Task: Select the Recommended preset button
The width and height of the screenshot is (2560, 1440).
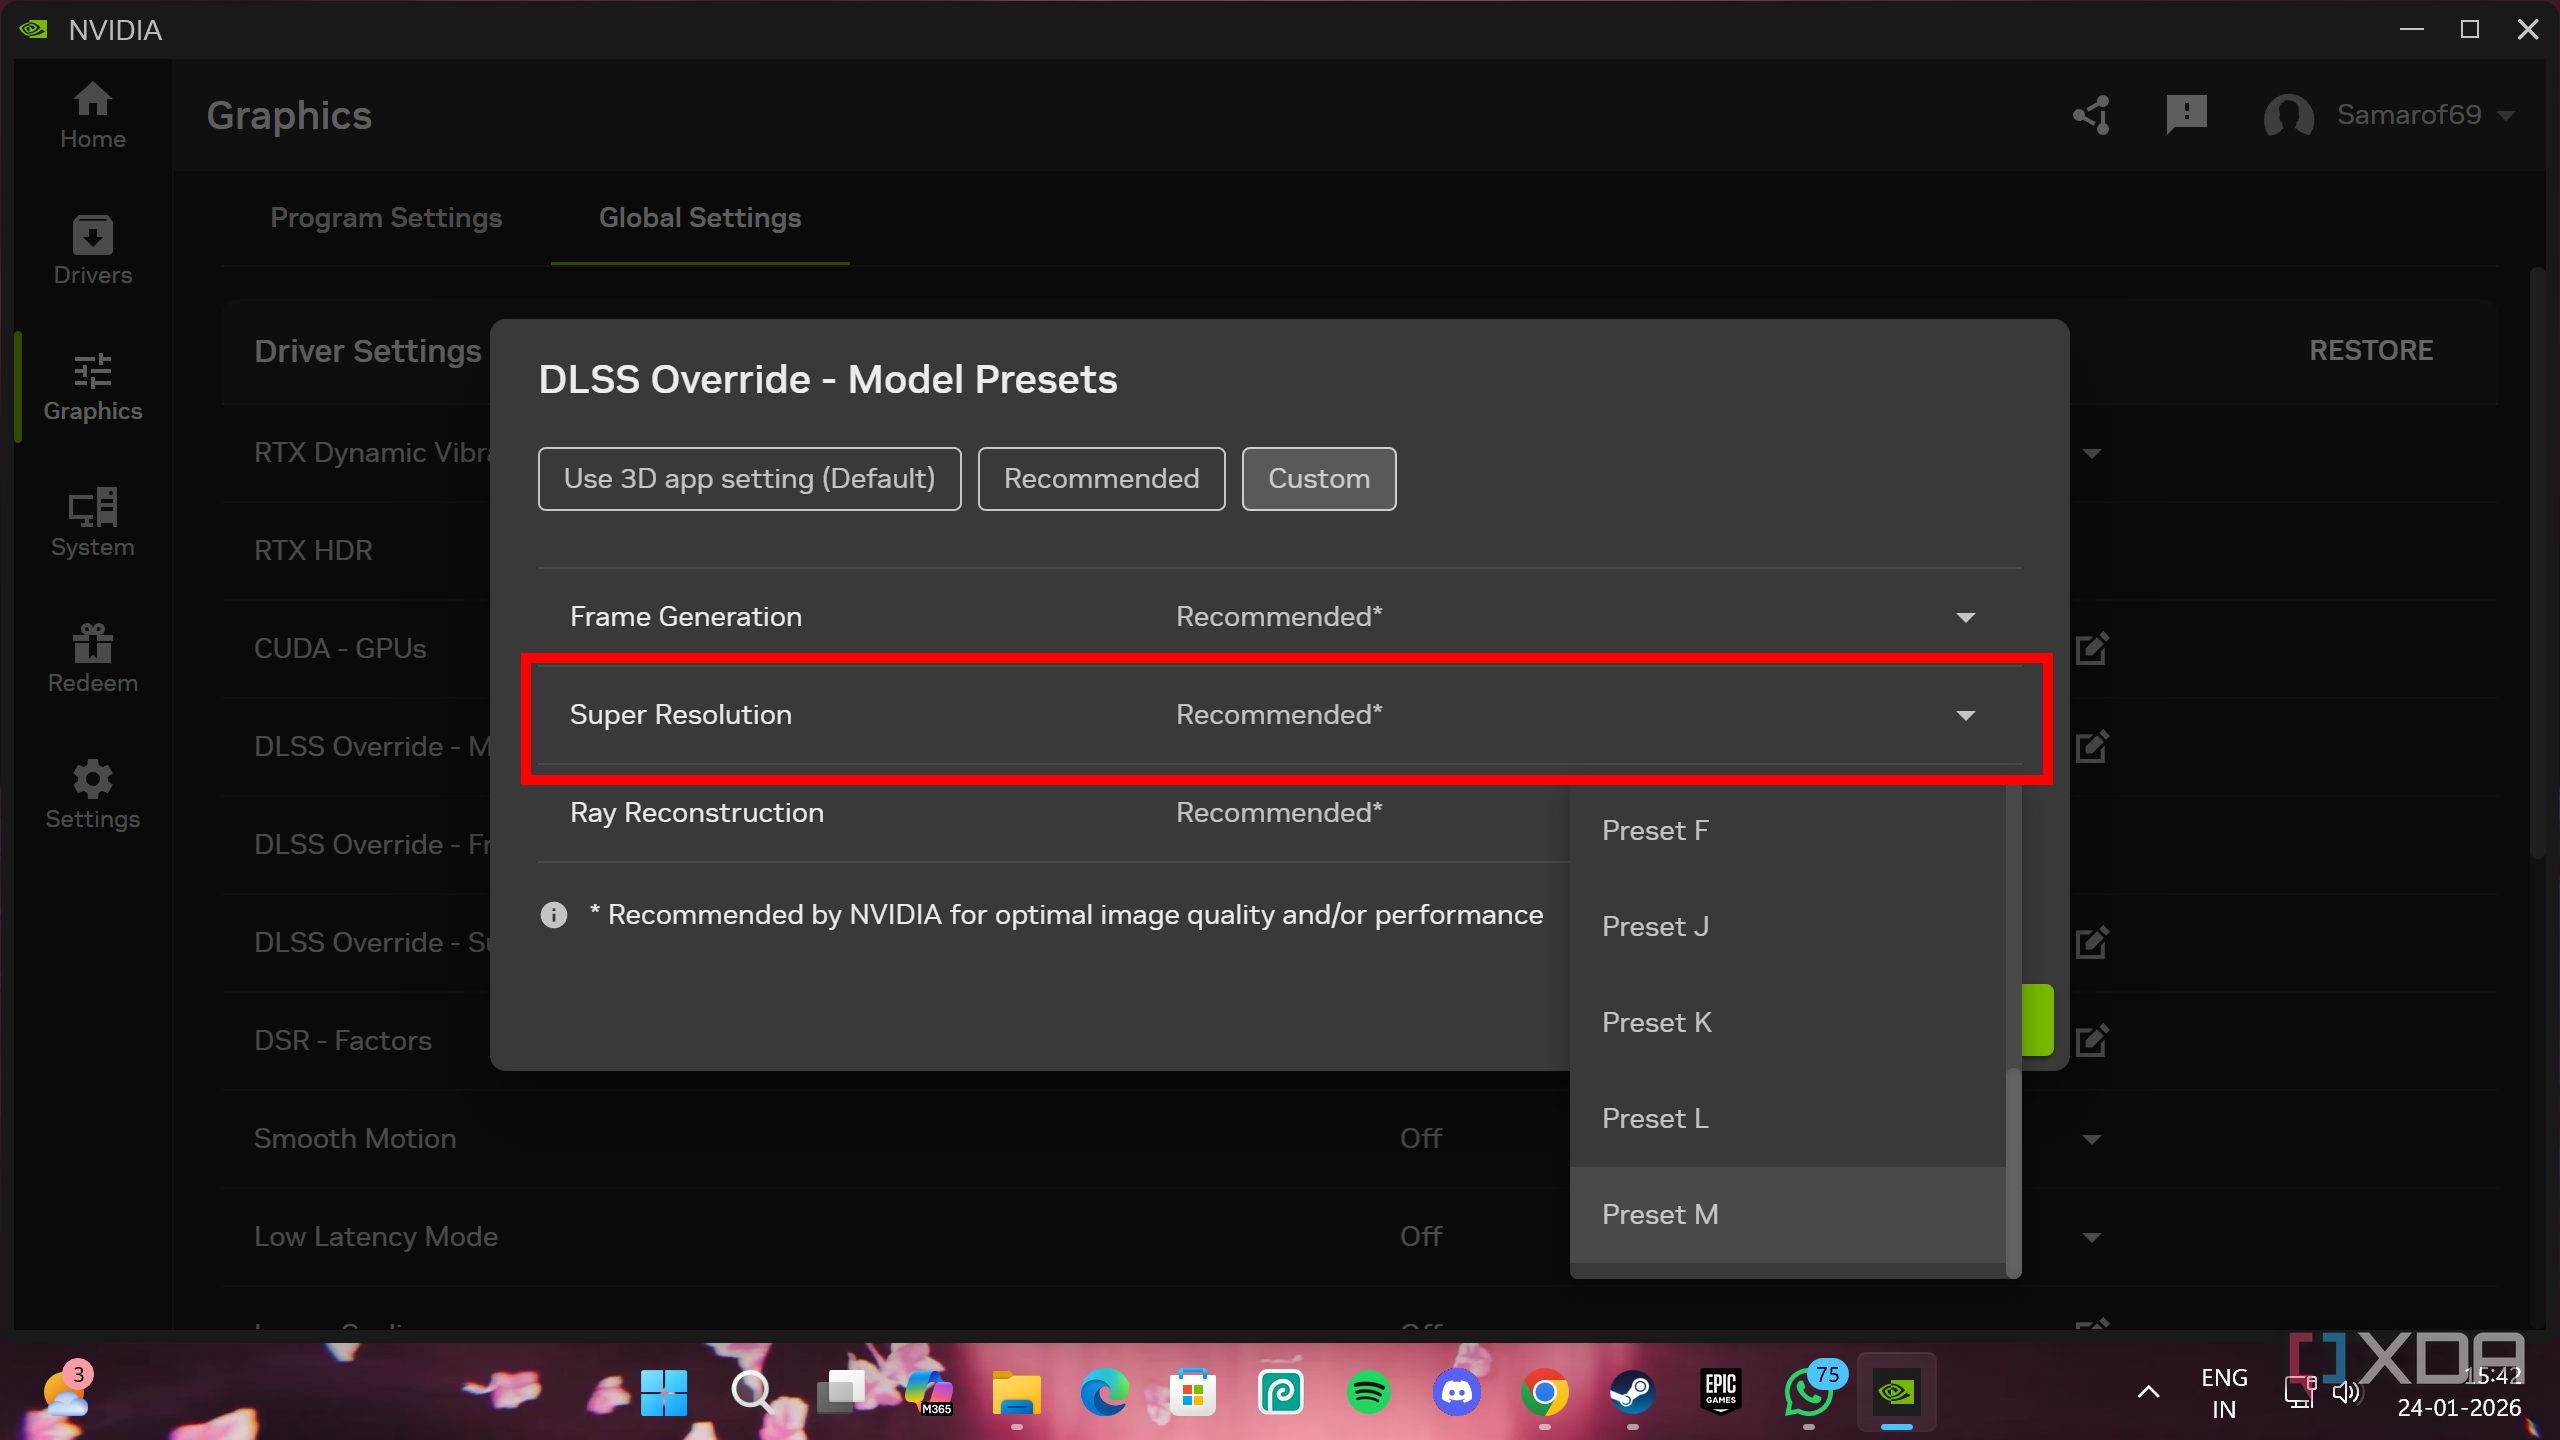Action: (x=1101, y=479)
